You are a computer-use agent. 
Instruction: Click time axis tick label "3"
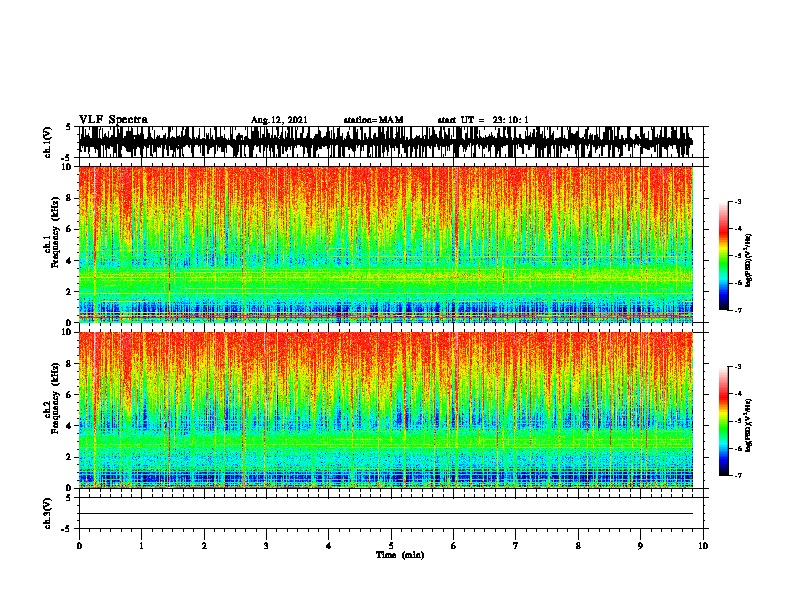266,545
